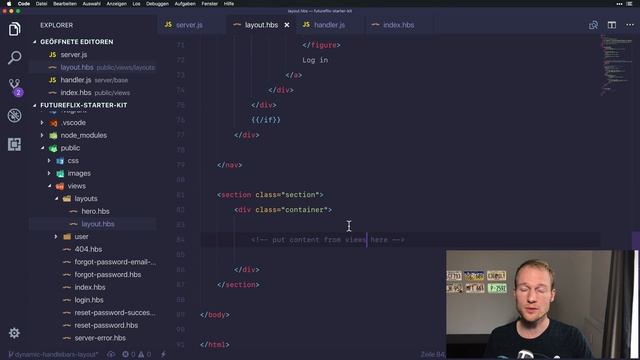The height and width of the screenshot is (360, 640).
Task: Open the Hilfe menu
Action: tap(229, 4)
